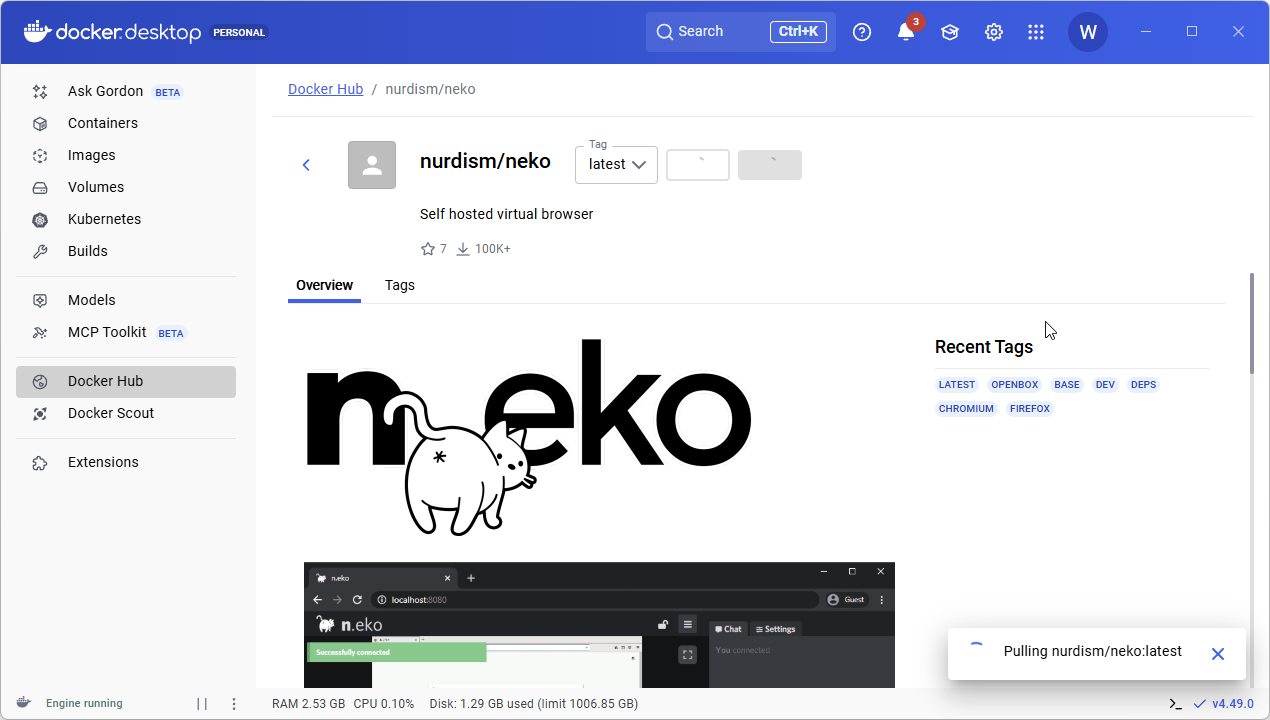
Task: Open engine options three-dot menu
Action: [234, 703]
